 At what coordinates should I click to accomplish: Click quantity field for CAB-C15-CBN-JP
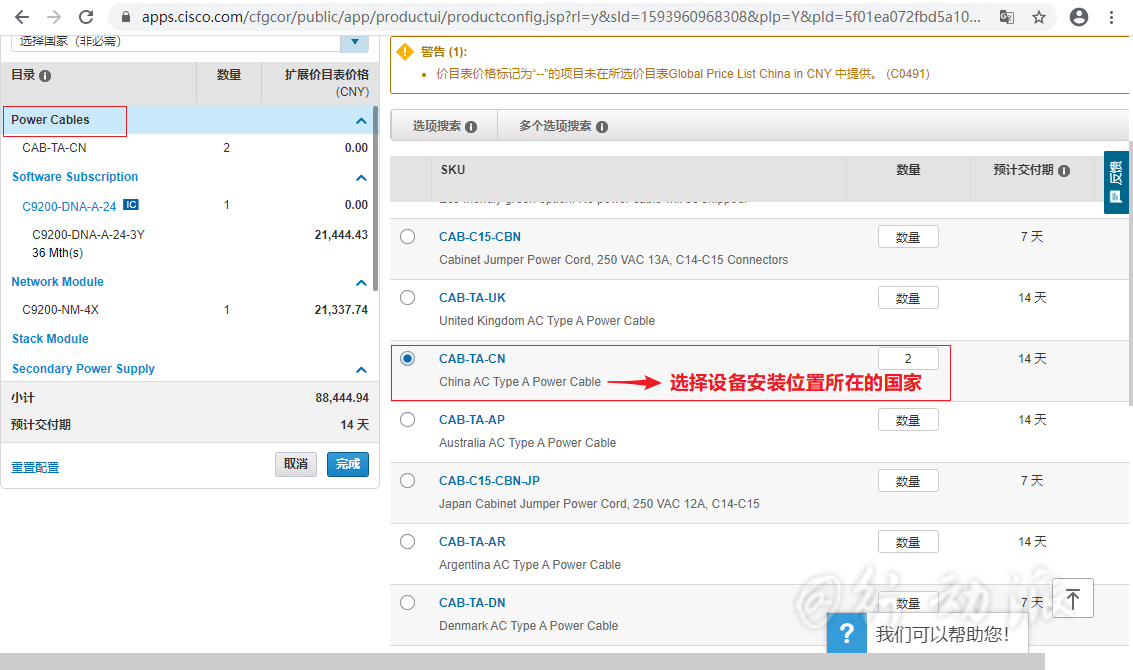pyautogui.click(x=908, y=481)
